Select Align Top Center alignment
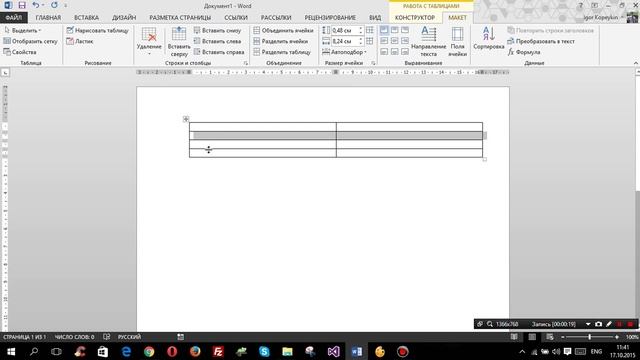This screenshot has width=640, height=360. [x=394, y=30]
